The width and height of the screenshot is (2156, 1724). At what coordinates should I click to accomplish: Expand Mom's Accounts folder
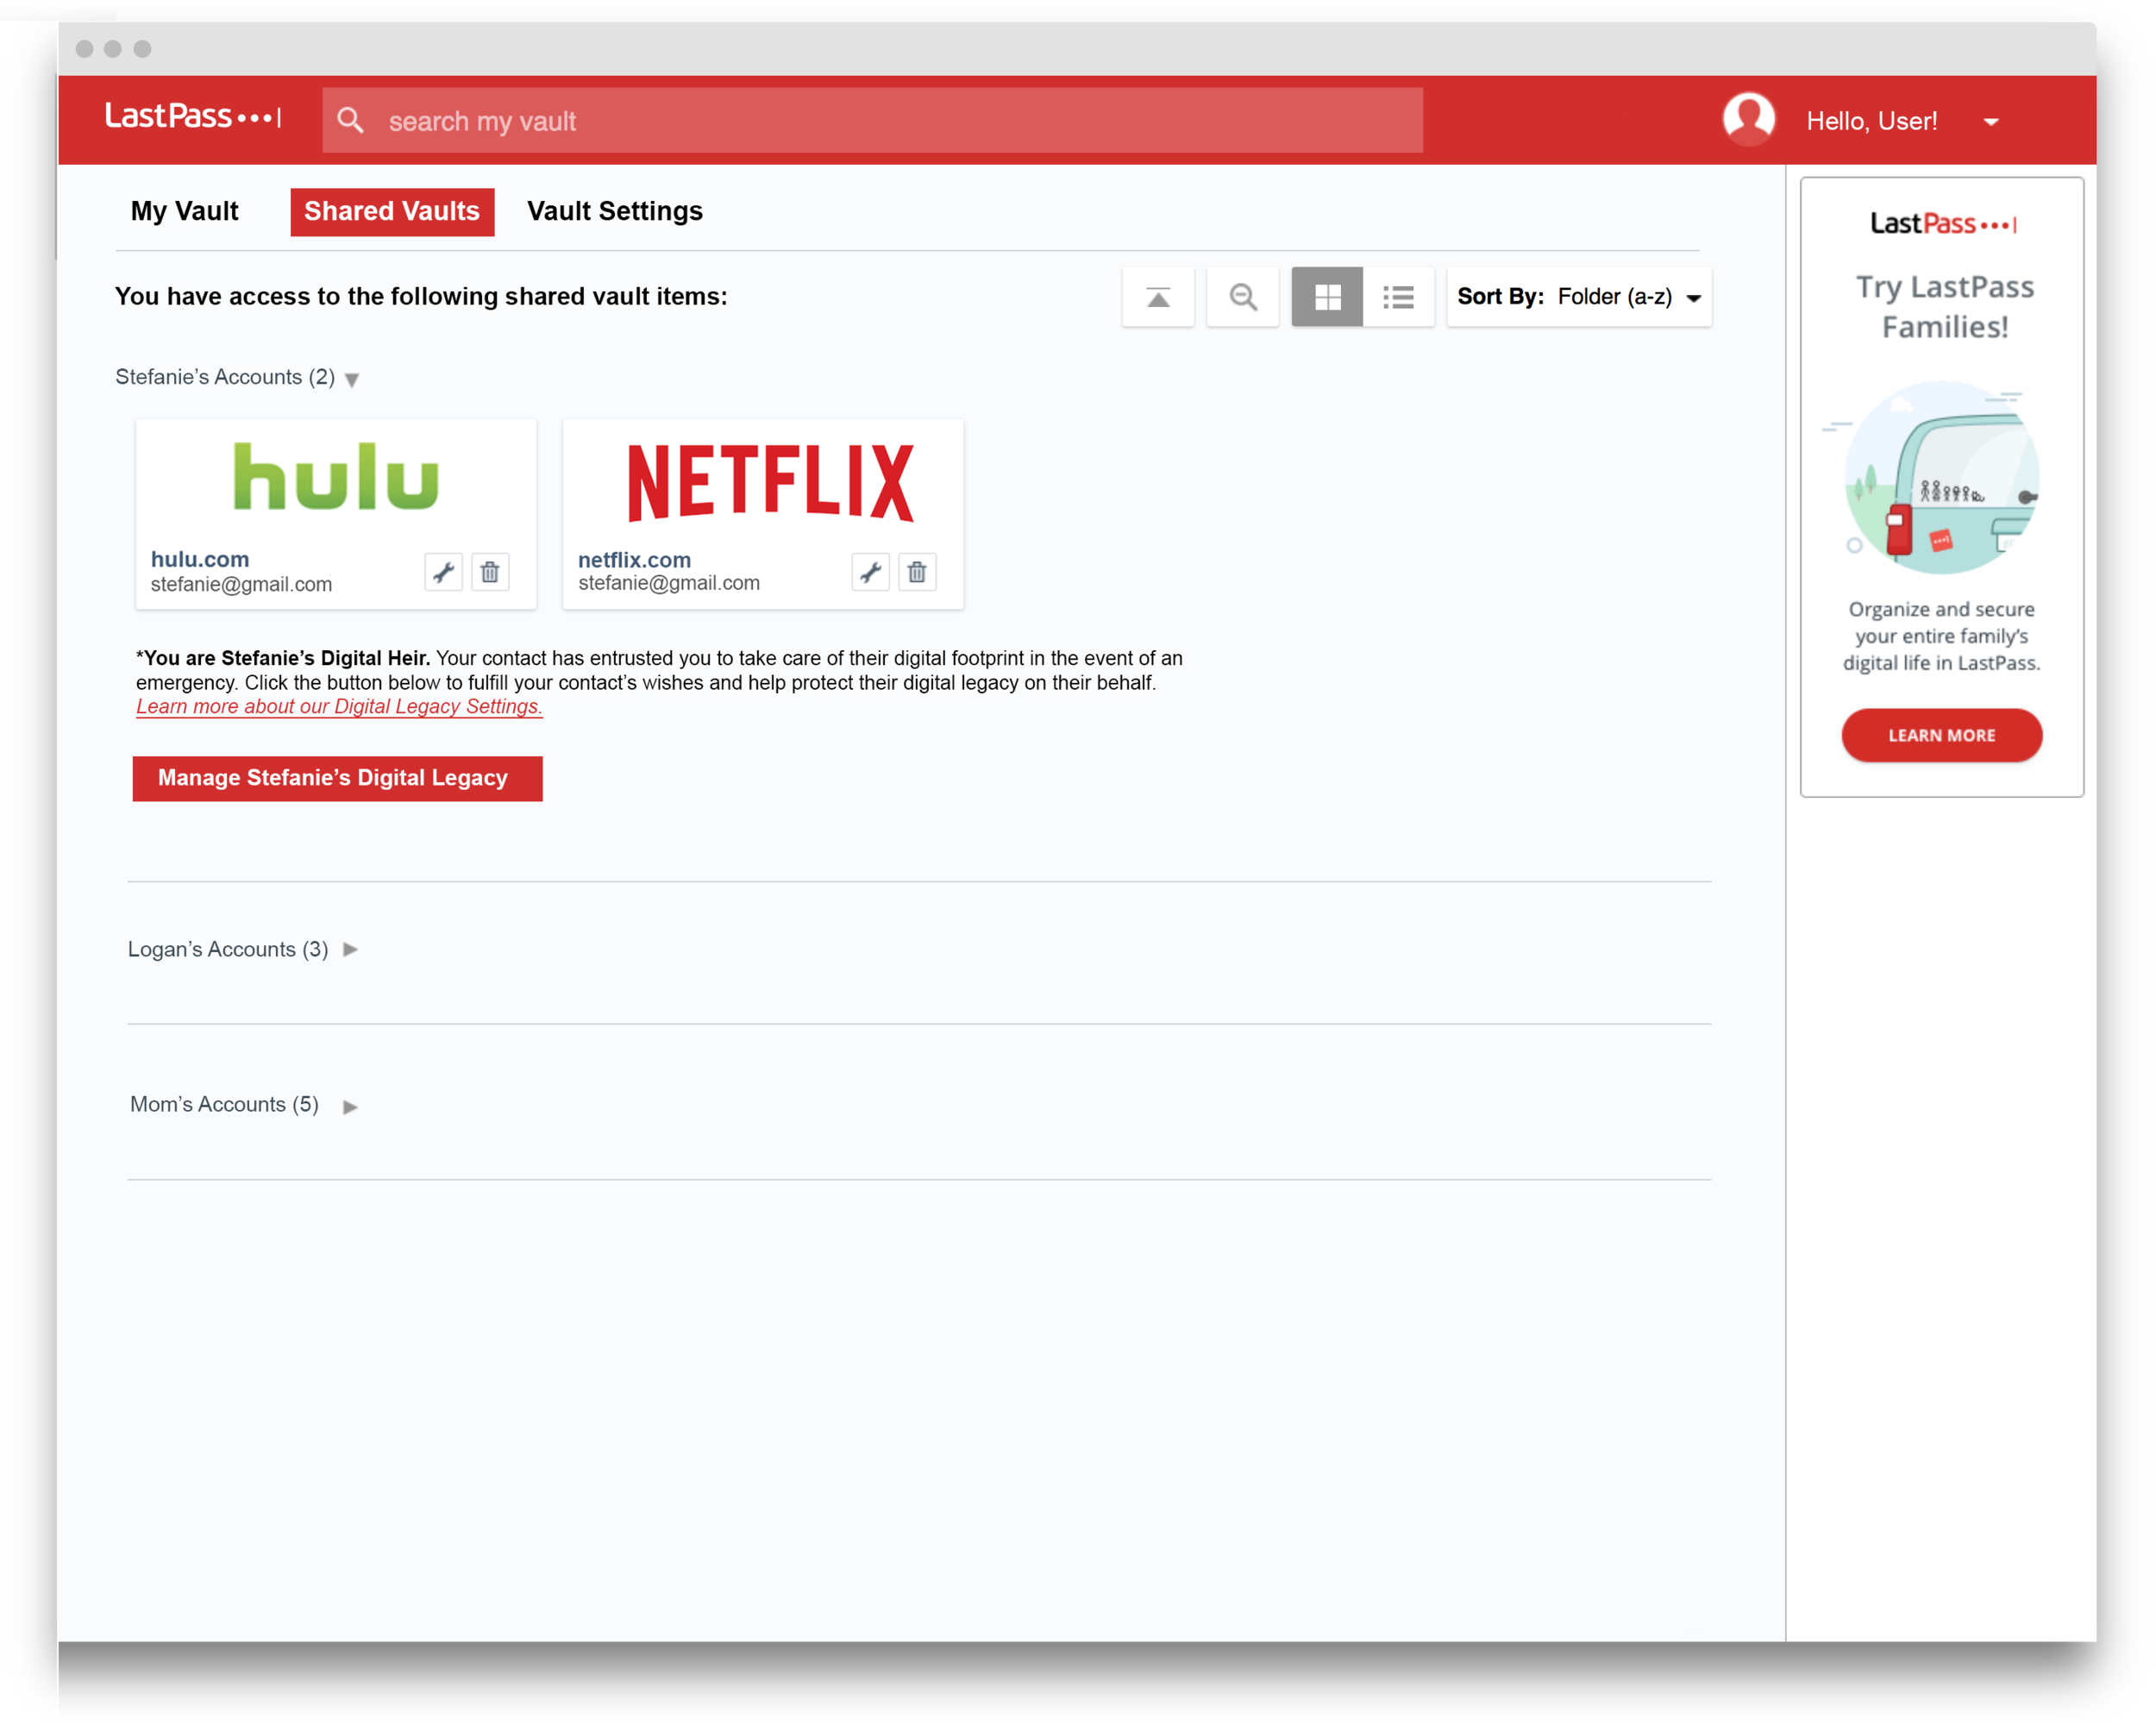350,1106
